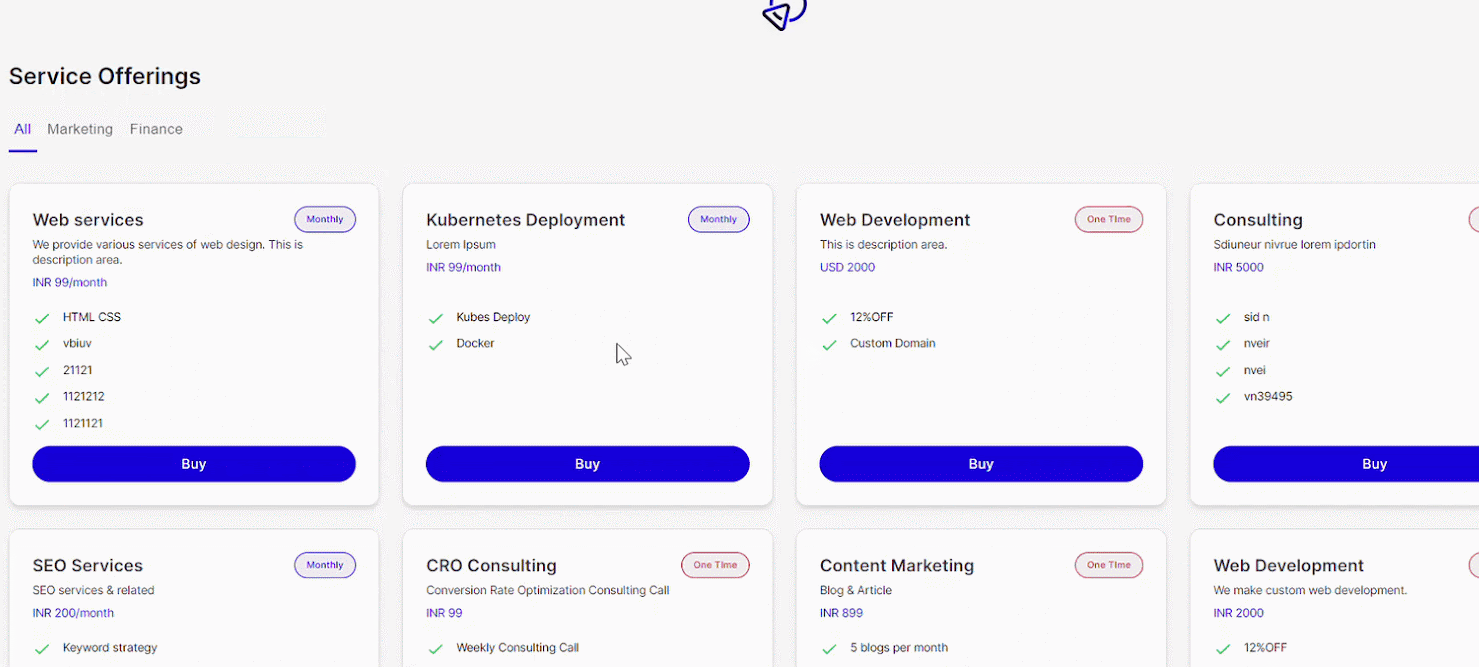Click the Service Offerings heading
The image size is (1479, 667).
[104, 76]
